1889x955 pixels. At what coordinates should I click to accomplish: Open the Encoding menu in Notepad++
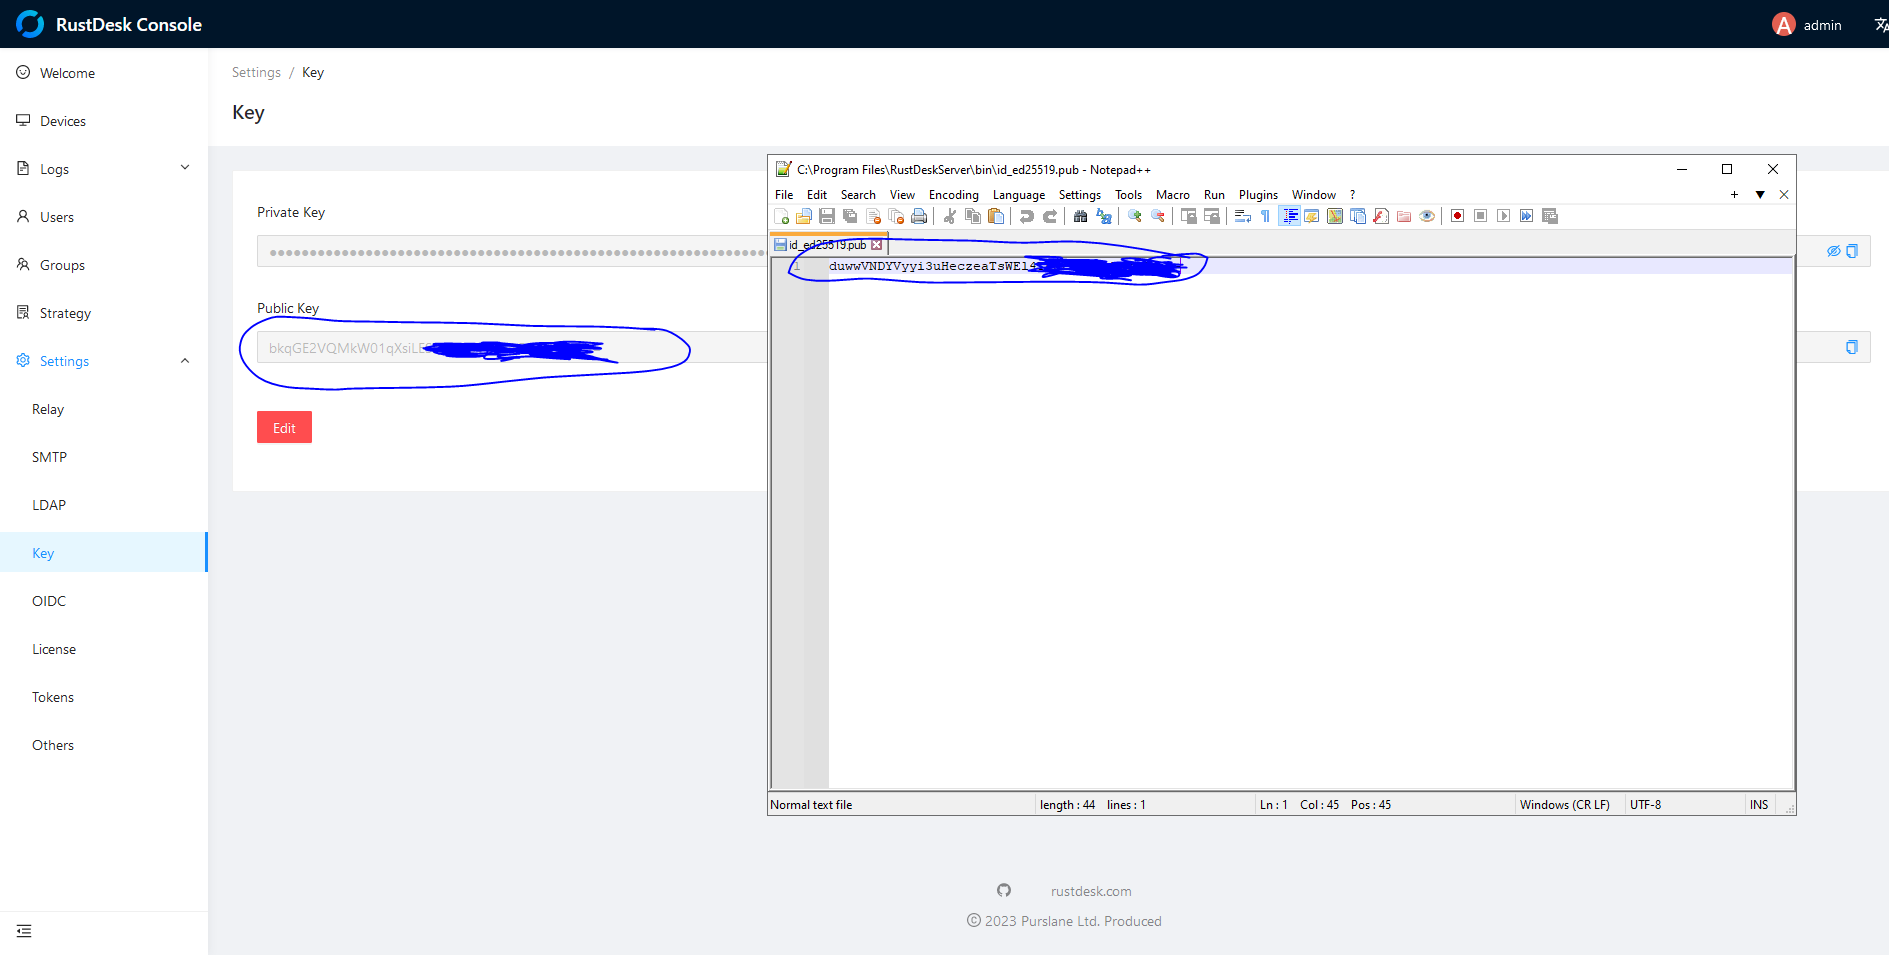pos(952,194)
